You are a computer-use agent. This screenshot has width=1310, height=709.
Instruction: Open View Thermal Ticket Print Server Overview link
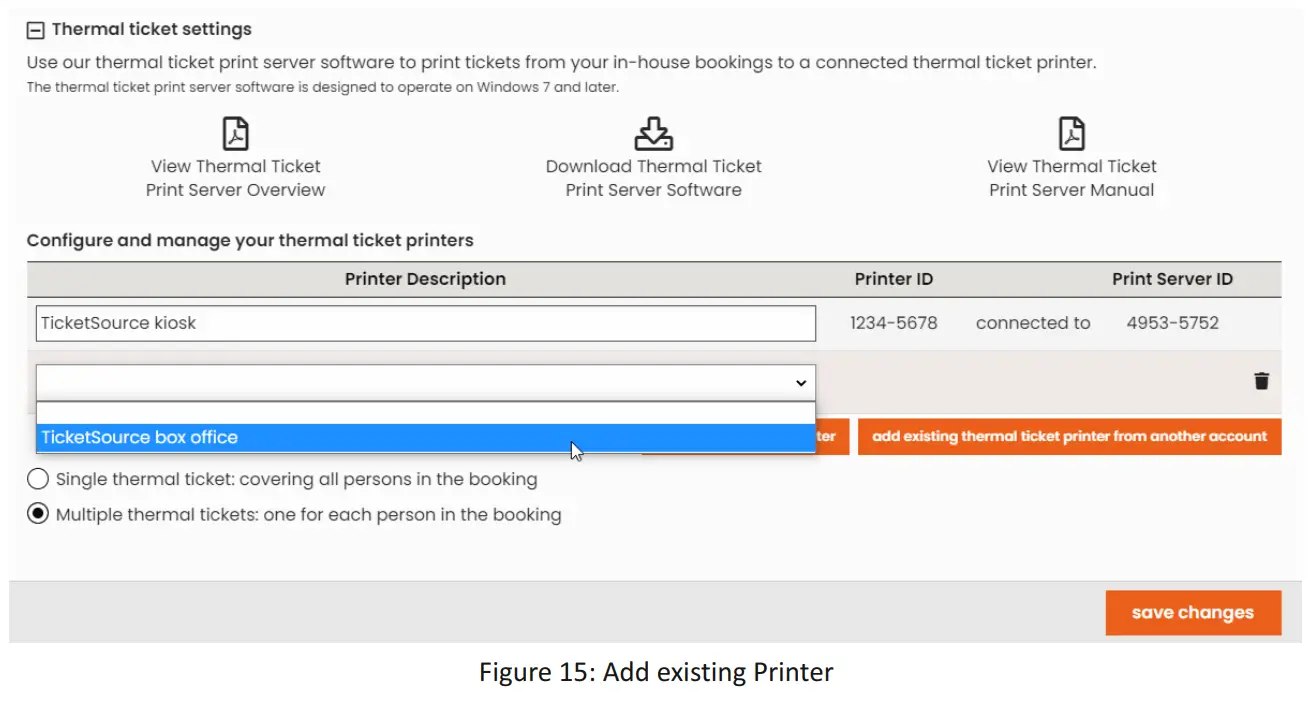click(x=236, y=178)
